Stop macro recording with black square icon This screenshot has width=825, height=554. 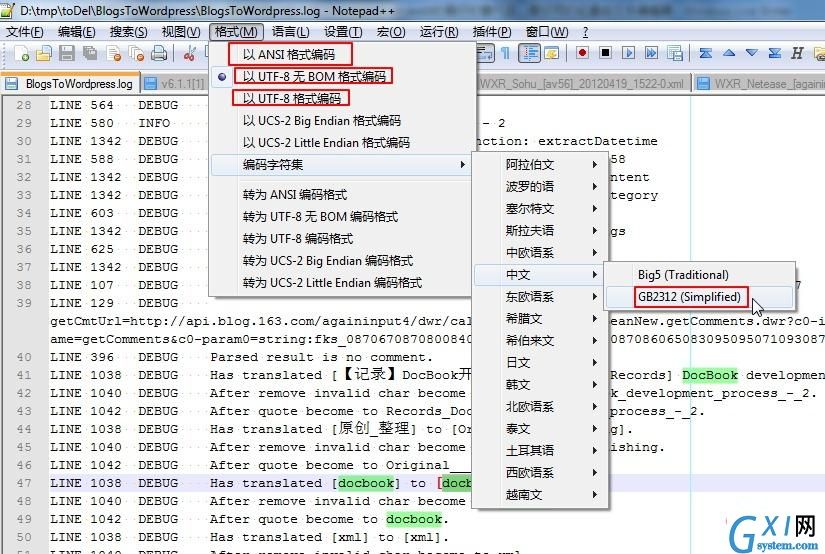click(605, 53)
